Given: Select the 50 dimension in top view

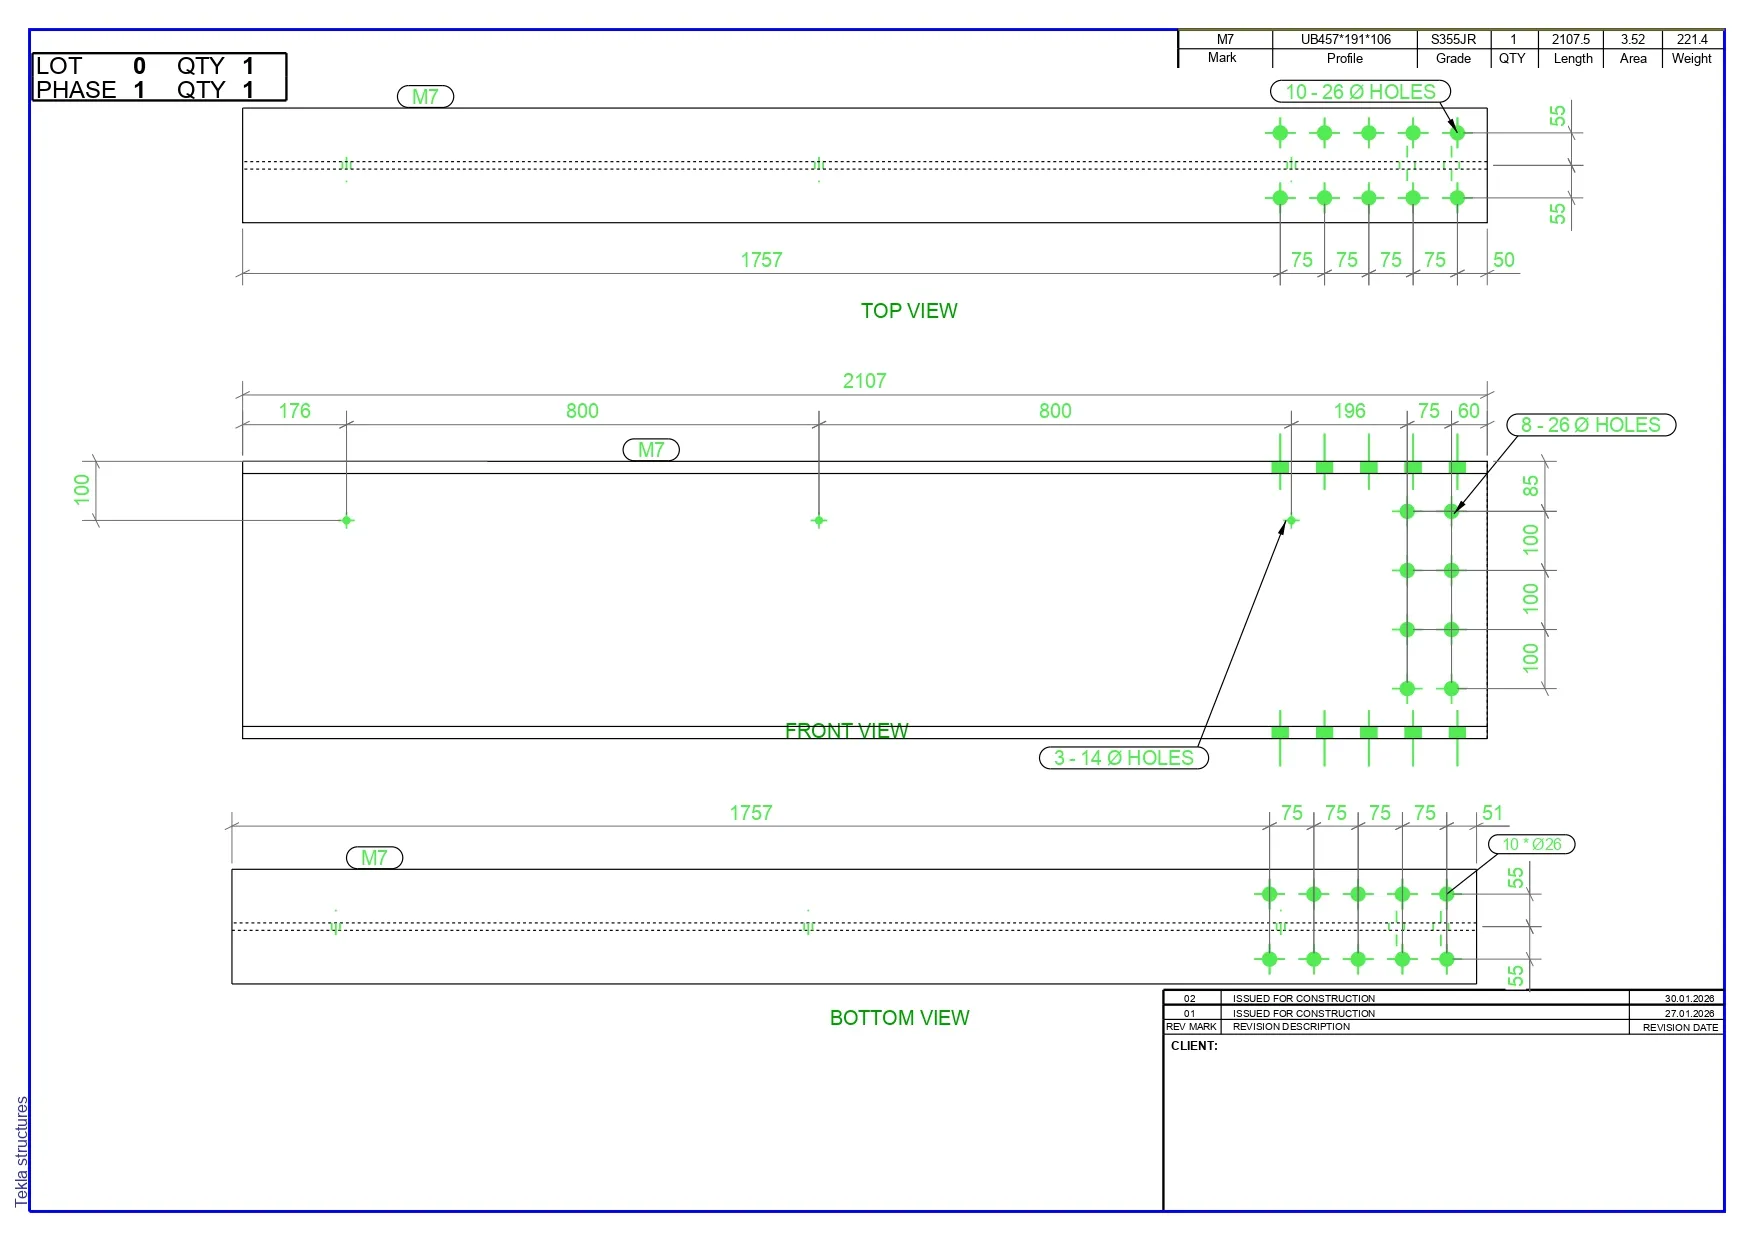Looking at the screenshot, I should point(1504,260).
